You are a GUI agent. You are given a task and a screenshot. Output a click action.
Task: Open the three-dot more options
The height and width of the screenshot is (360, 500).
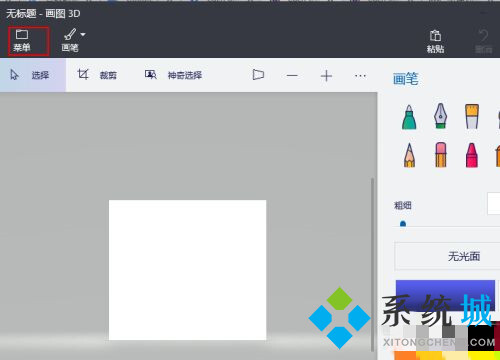tap(360, 76)
